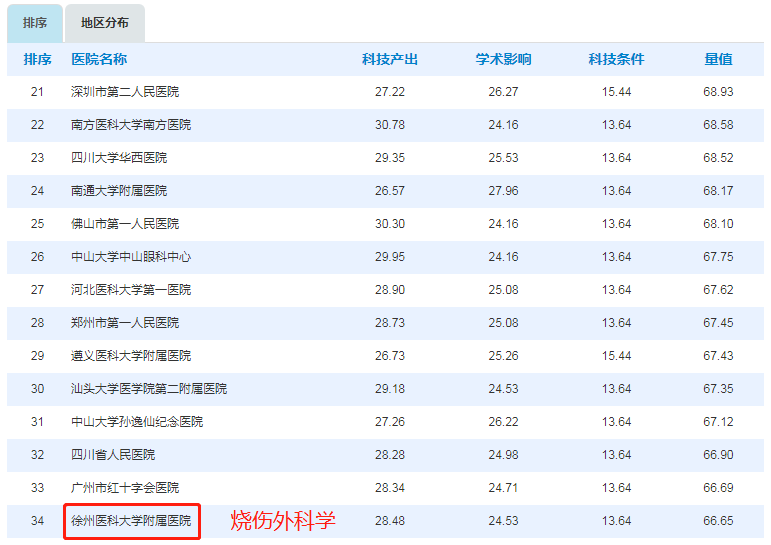The width and height of the screenshot is (771, 545).
Task: Click rank number 25
Action: tap(37, 224)
